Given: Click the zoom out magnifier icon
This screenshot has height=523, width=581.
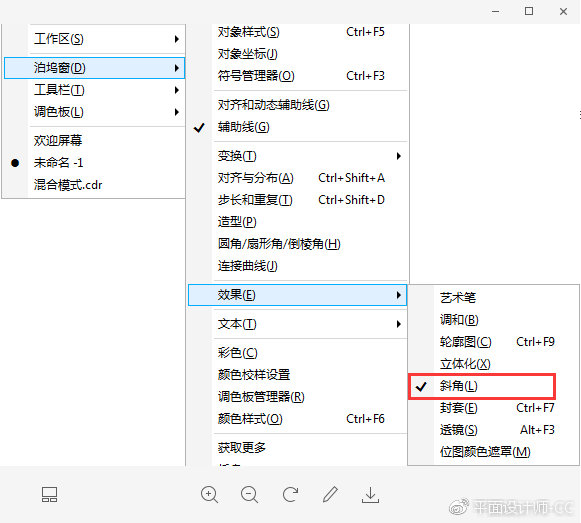Looking at the screenshot, I should pyautogui.click(x=249, y=495).
